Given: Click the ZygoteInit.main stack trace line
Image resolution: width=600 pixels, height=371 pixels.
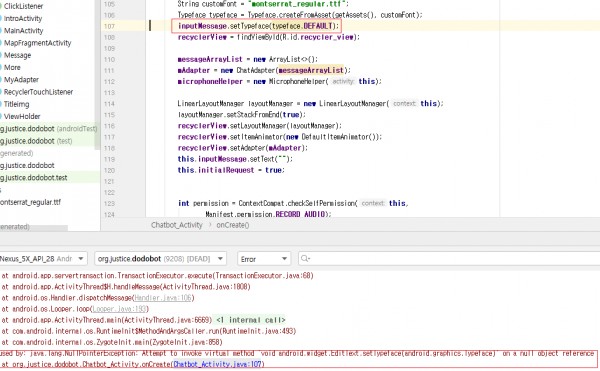Looking at the screenshot, I should [x=112, y=342].
